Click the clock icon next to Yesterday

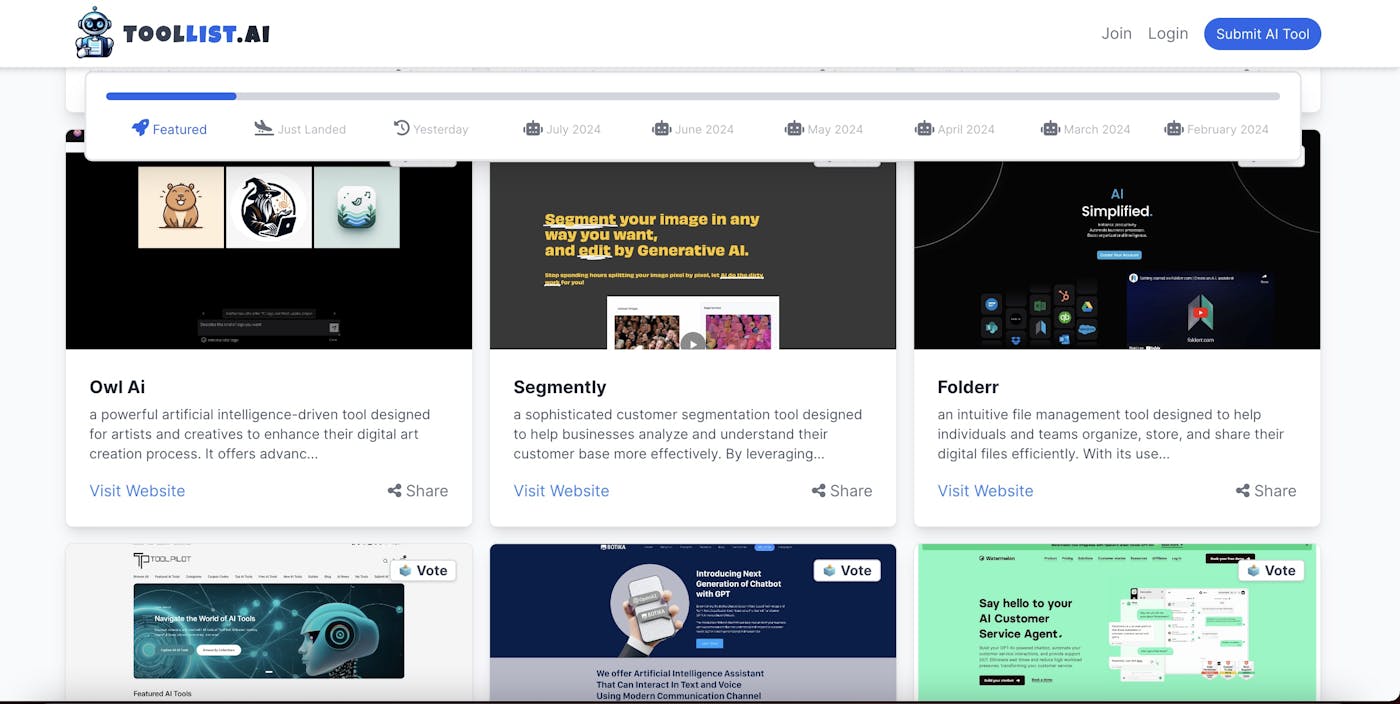pyautogui.click(x=400, y=128)
